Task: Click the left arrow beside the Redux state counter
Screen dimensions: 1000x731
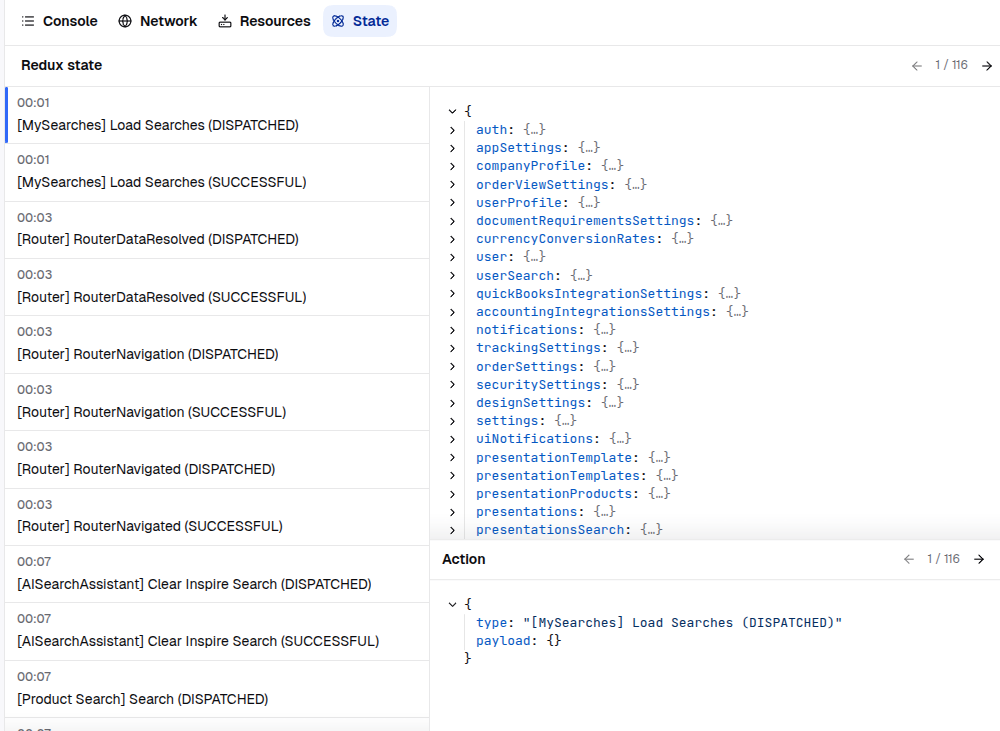Action: point(917,65)
